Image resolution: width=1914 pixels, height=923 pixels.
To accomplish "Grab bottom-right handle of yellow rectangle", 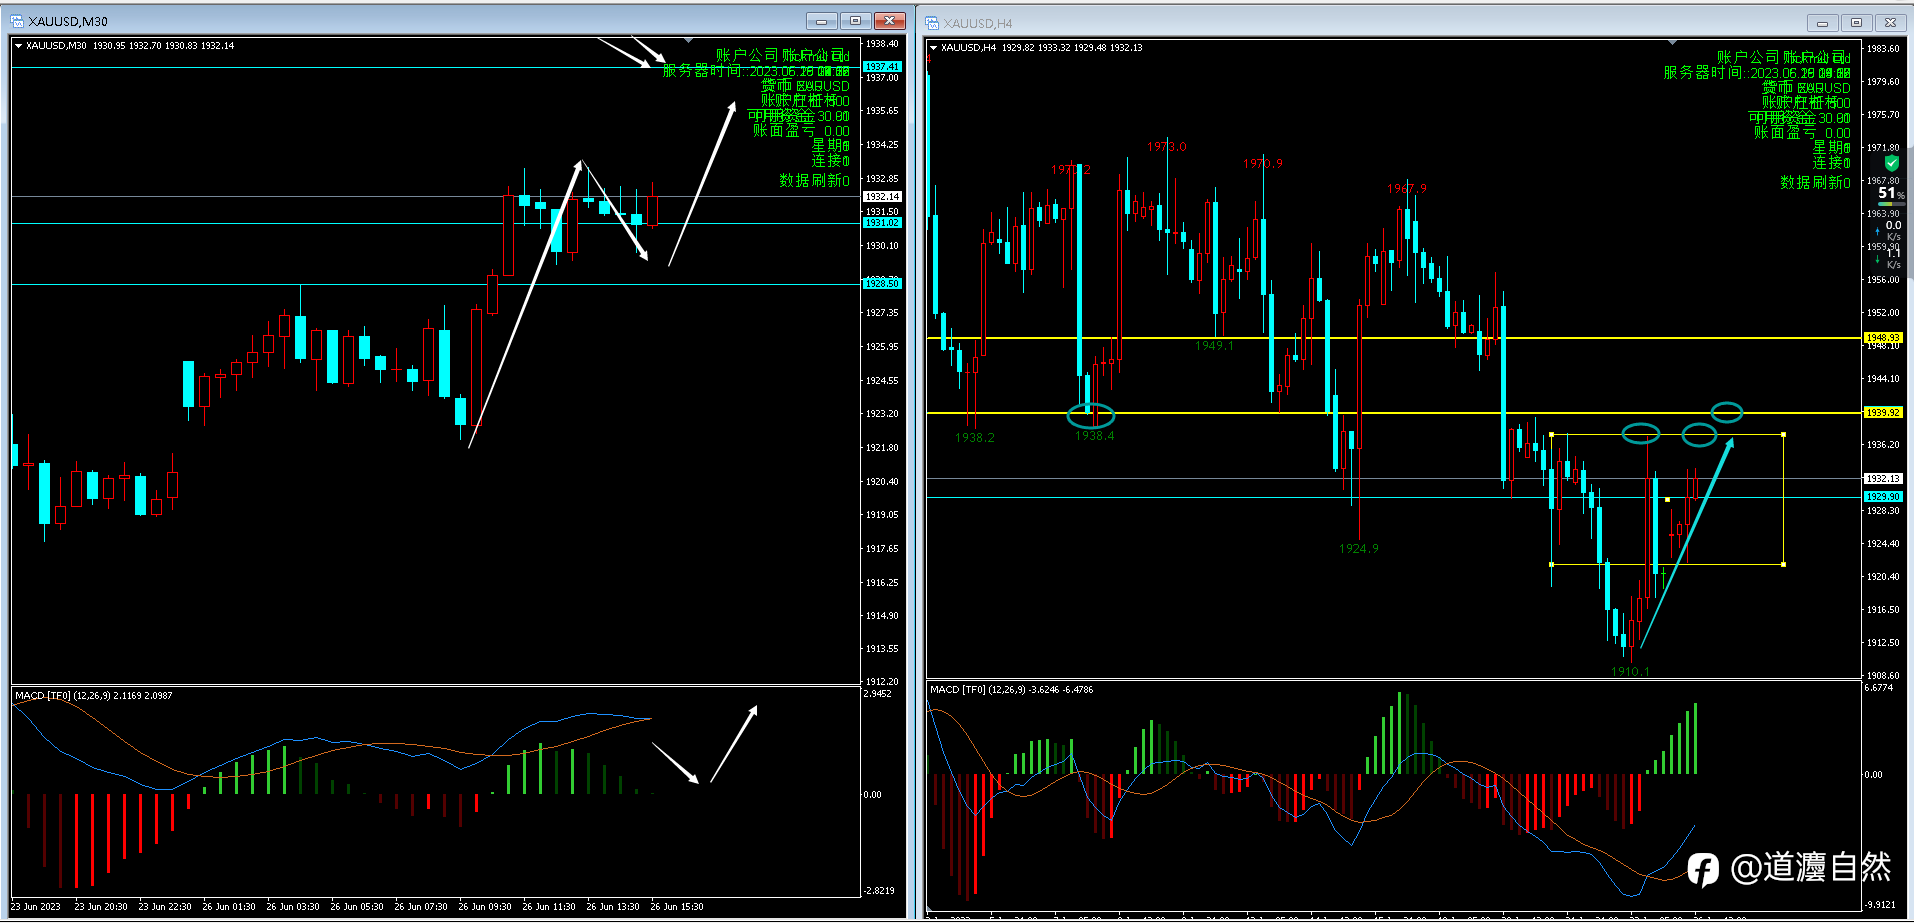I will (1784, 565).
